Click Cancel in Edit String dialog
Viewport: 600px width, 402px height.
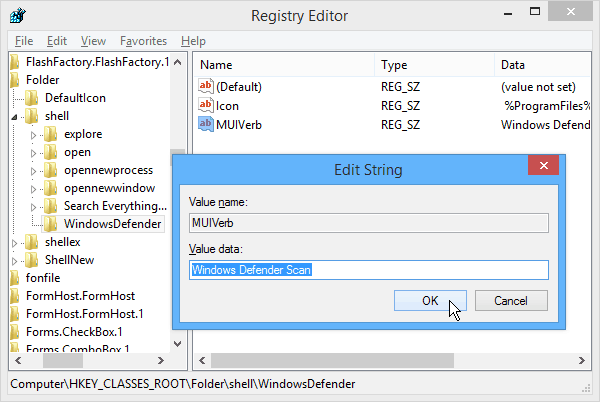511,301
